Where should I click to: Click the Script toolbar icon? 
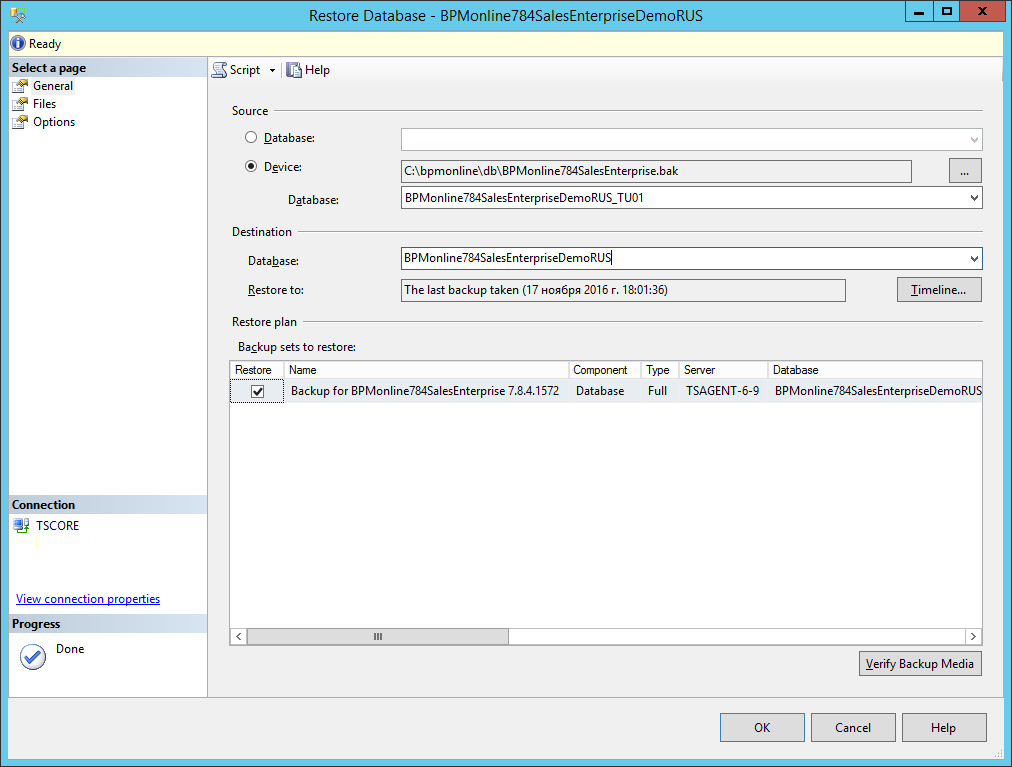(219, 70)
